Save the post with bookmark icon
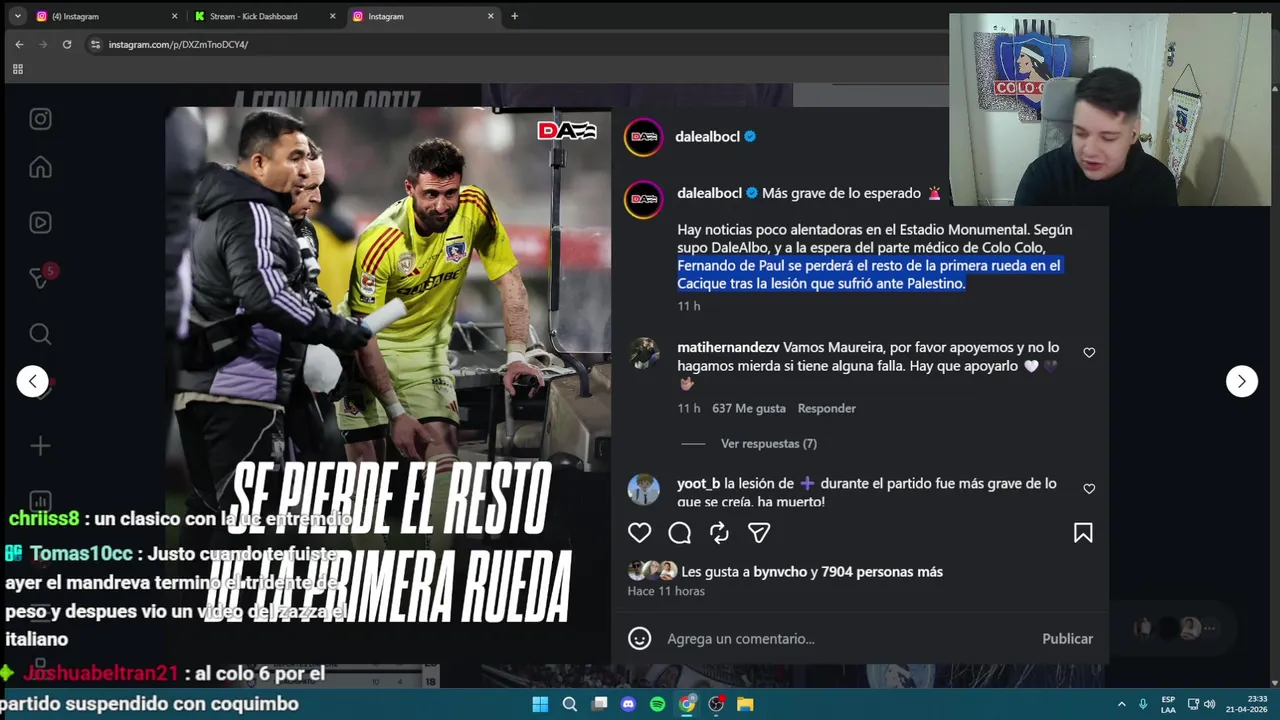The image size is (1280, 720). coord(1083,533)
